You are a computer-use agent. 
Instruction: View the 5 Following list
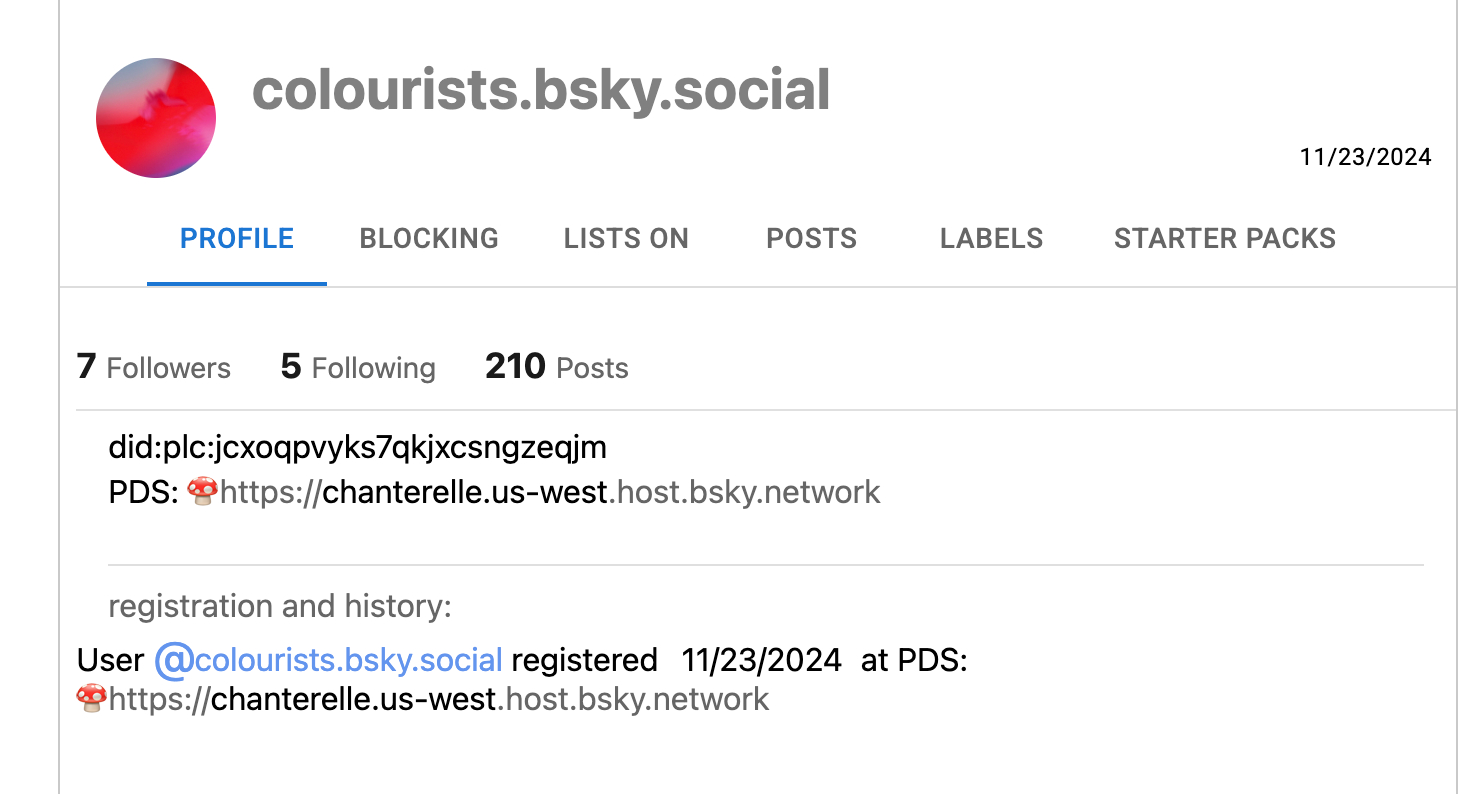pyautogui.click(x=358, y=368)
